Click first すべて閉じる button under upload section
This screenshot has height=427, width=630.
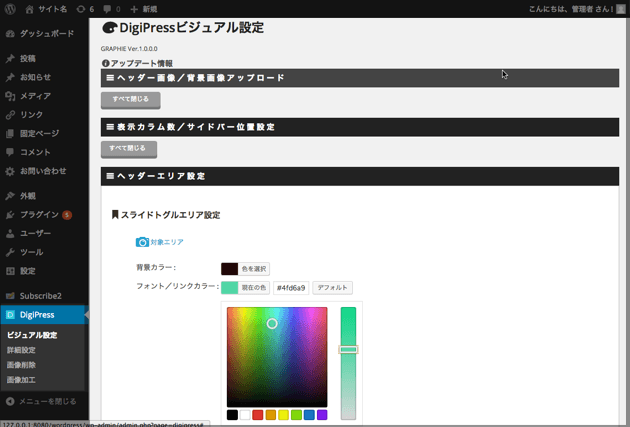click(x=131, y=100)
